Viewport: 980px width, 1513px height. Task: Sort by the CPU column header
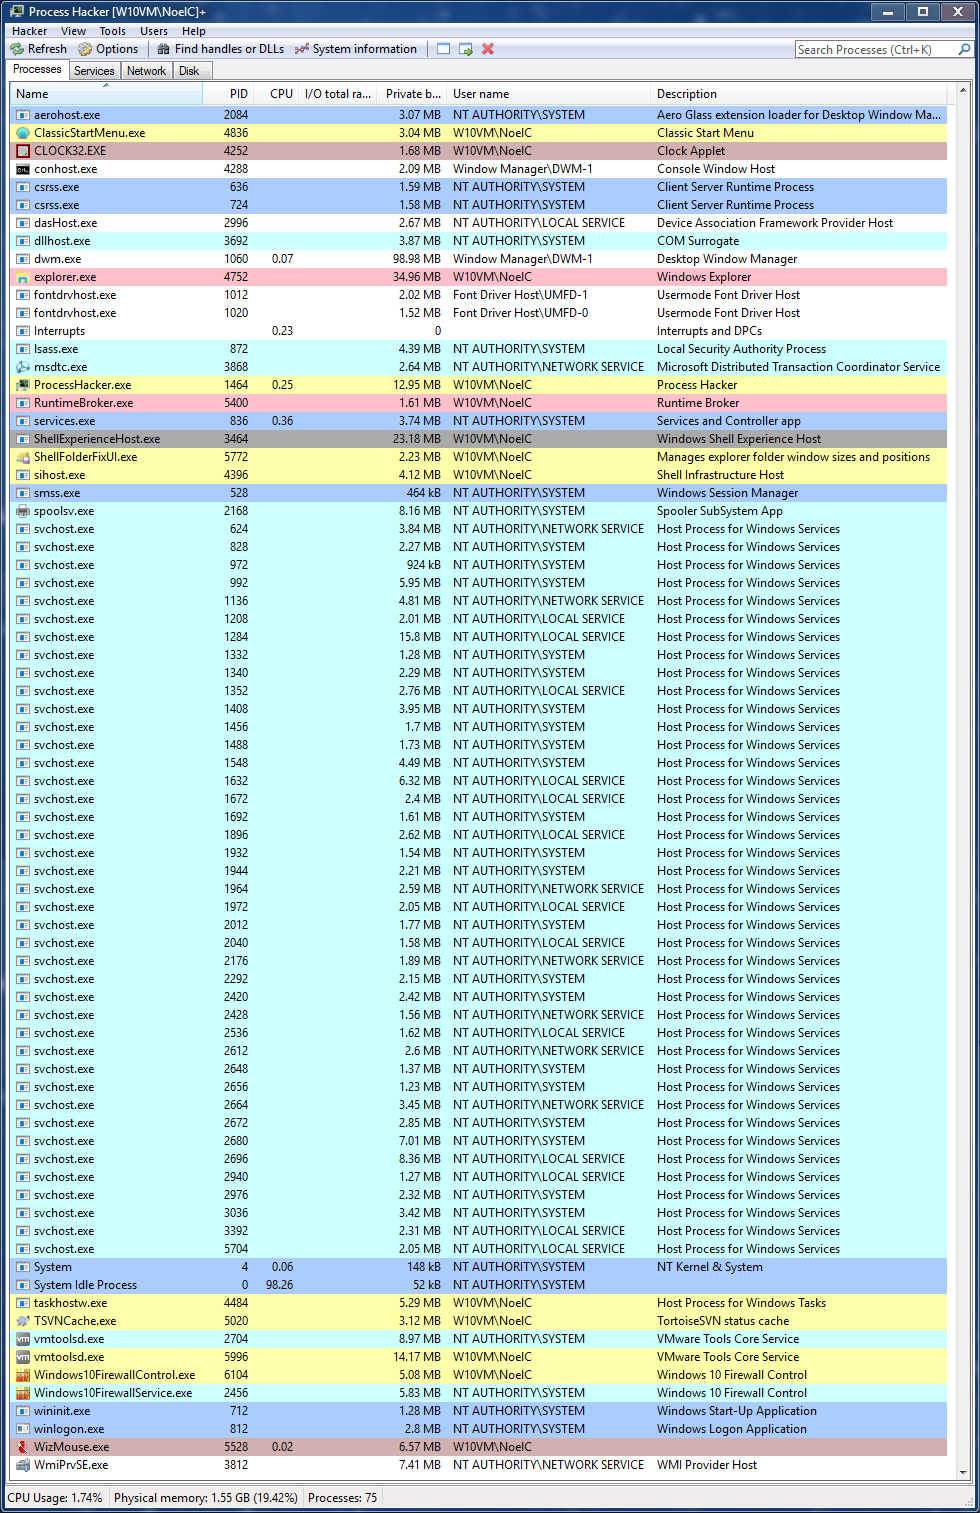click(x=275, y=94)
